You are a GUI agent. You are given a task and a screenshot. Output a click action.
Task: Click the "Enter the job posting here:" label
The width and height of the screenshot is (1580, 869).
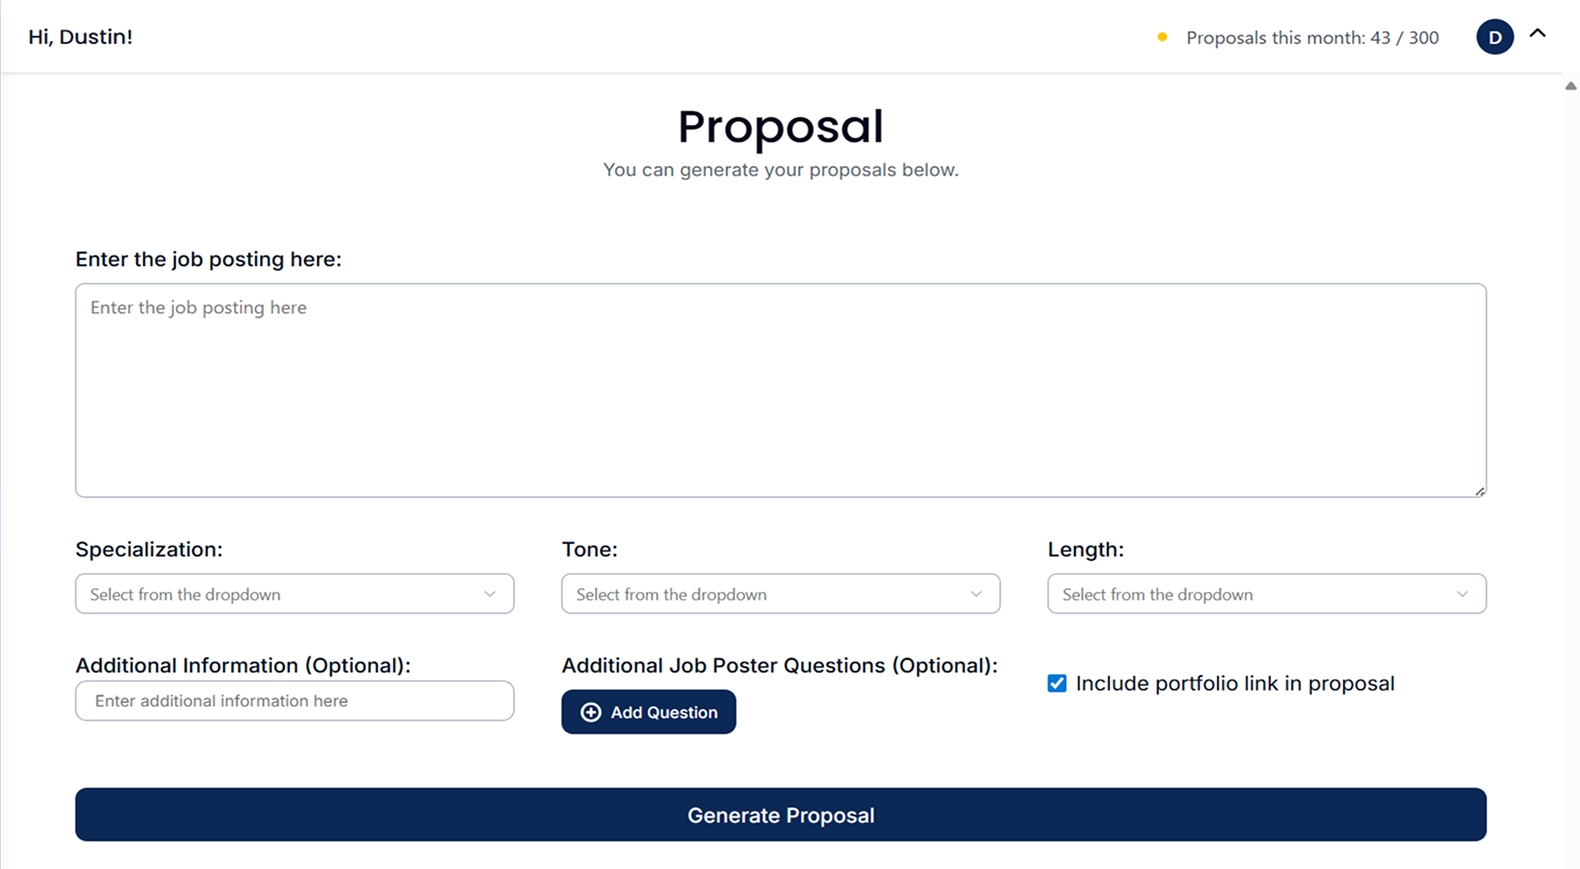208,260
